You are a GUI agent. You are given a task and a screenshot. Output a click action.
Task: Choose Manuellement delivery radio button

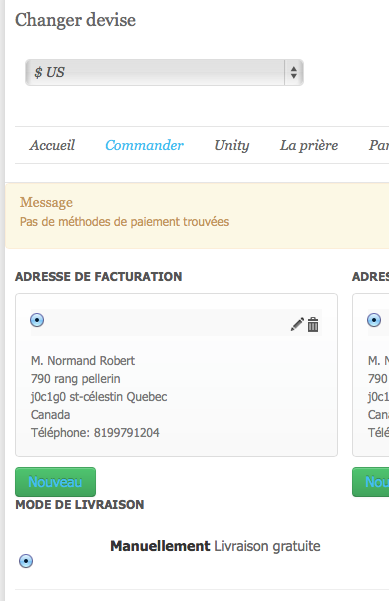coord(26,561)
